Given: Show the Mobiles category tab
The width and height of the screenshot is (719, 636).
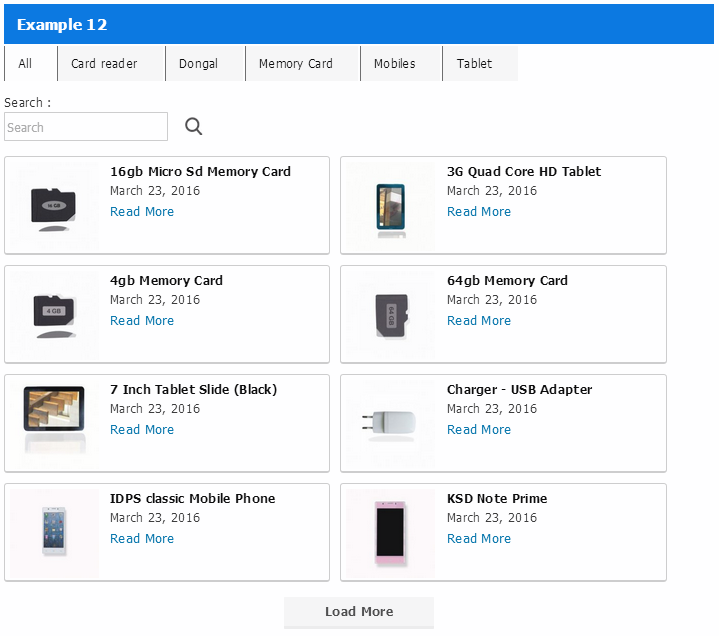Looking at the screenshot, I should click(x=394, y=63).
